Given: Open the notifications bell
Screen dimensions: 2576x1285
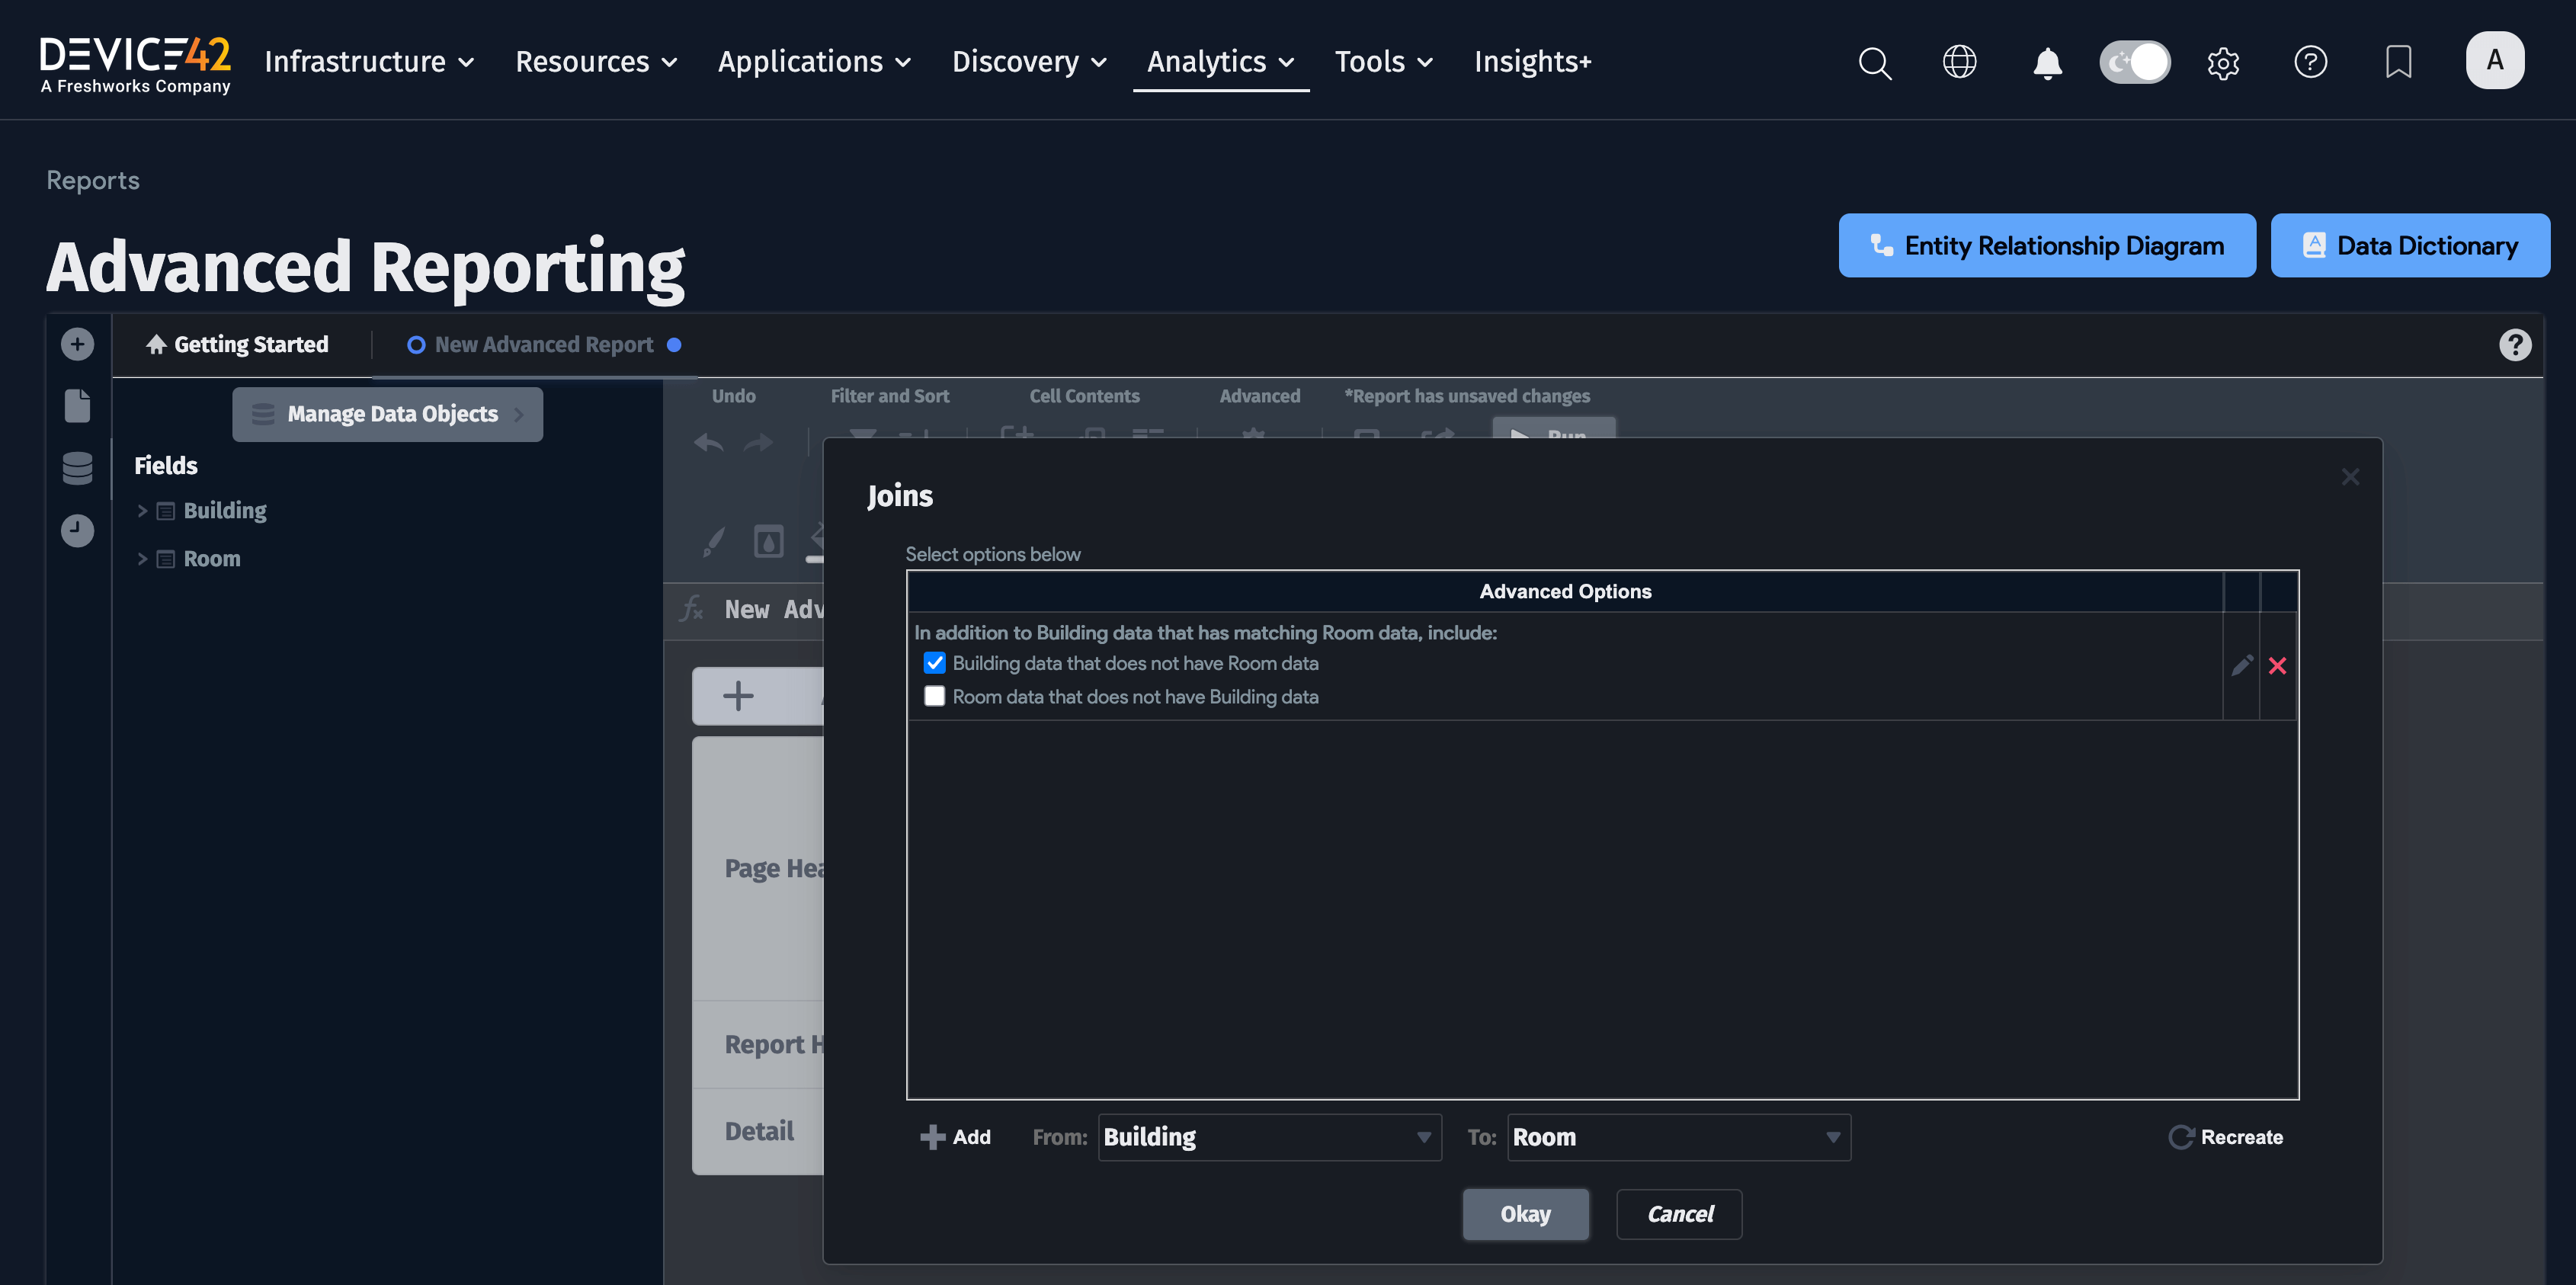Looking at the screenshot, I should pos(2047,63).
